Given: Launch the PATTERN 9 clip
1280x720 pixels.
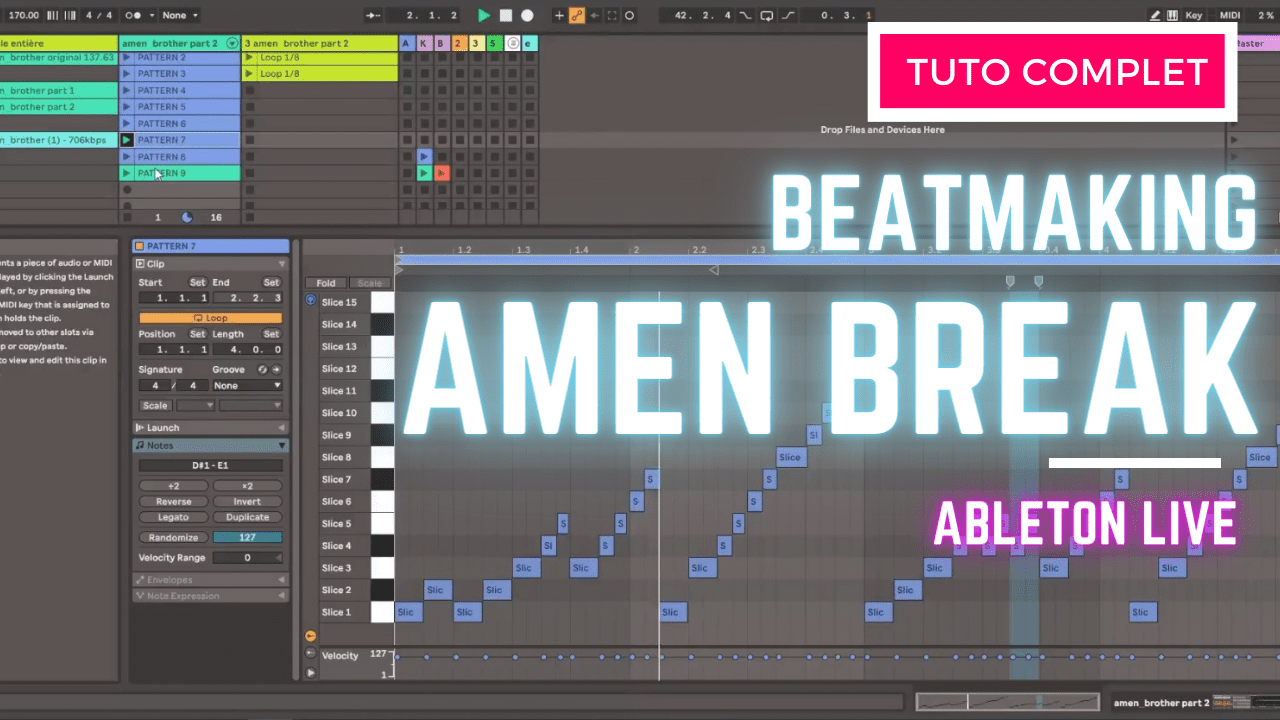Looking at the screenshot, I should click(127, 173).
